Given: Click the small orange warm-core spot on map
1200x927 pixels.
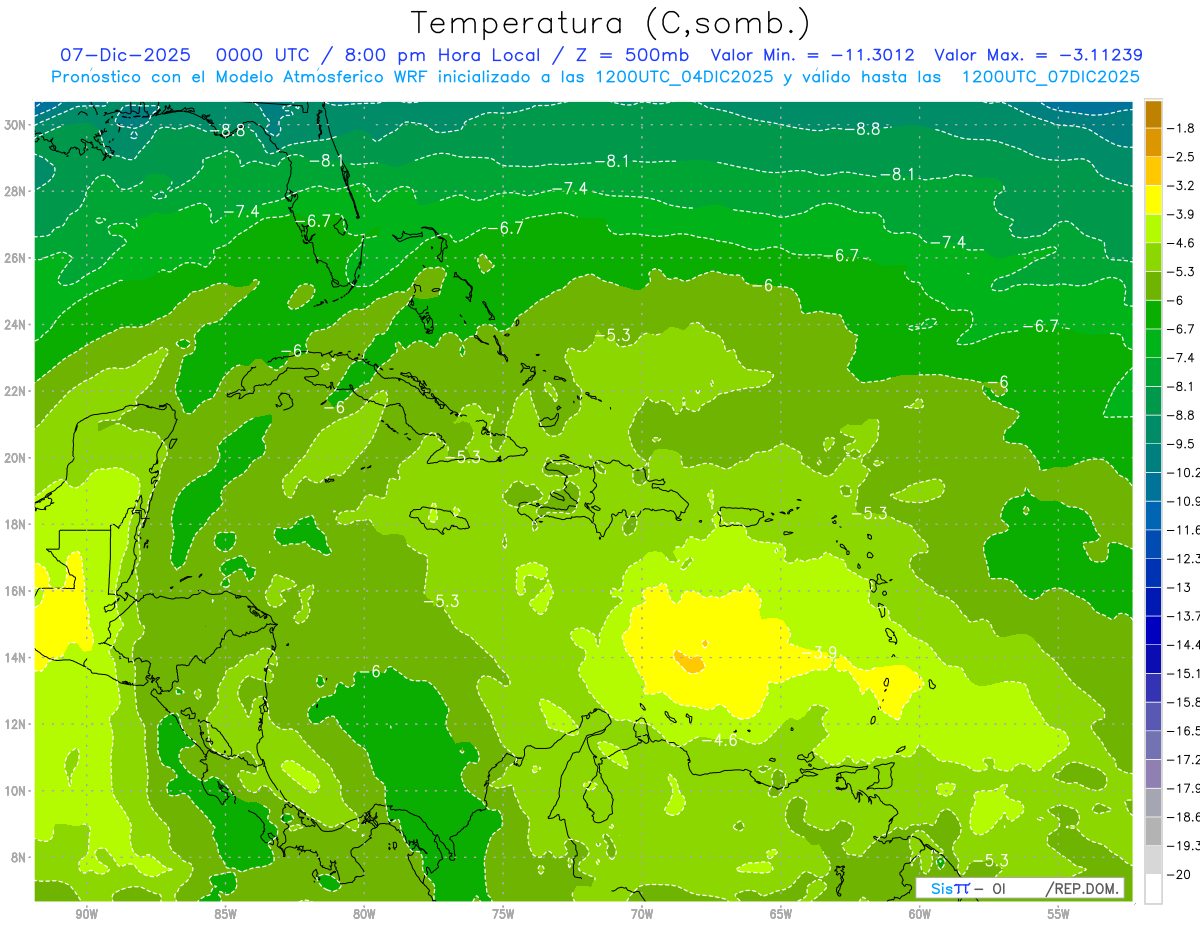Looking at the screenshot, I should (x=689, y=661).
